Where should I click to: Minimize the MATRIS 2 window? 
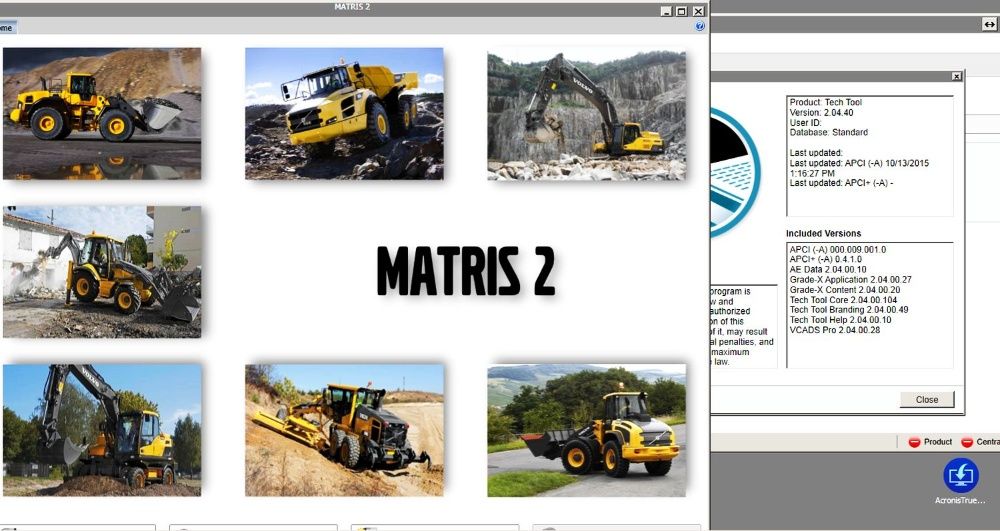[x=666, y=11]
